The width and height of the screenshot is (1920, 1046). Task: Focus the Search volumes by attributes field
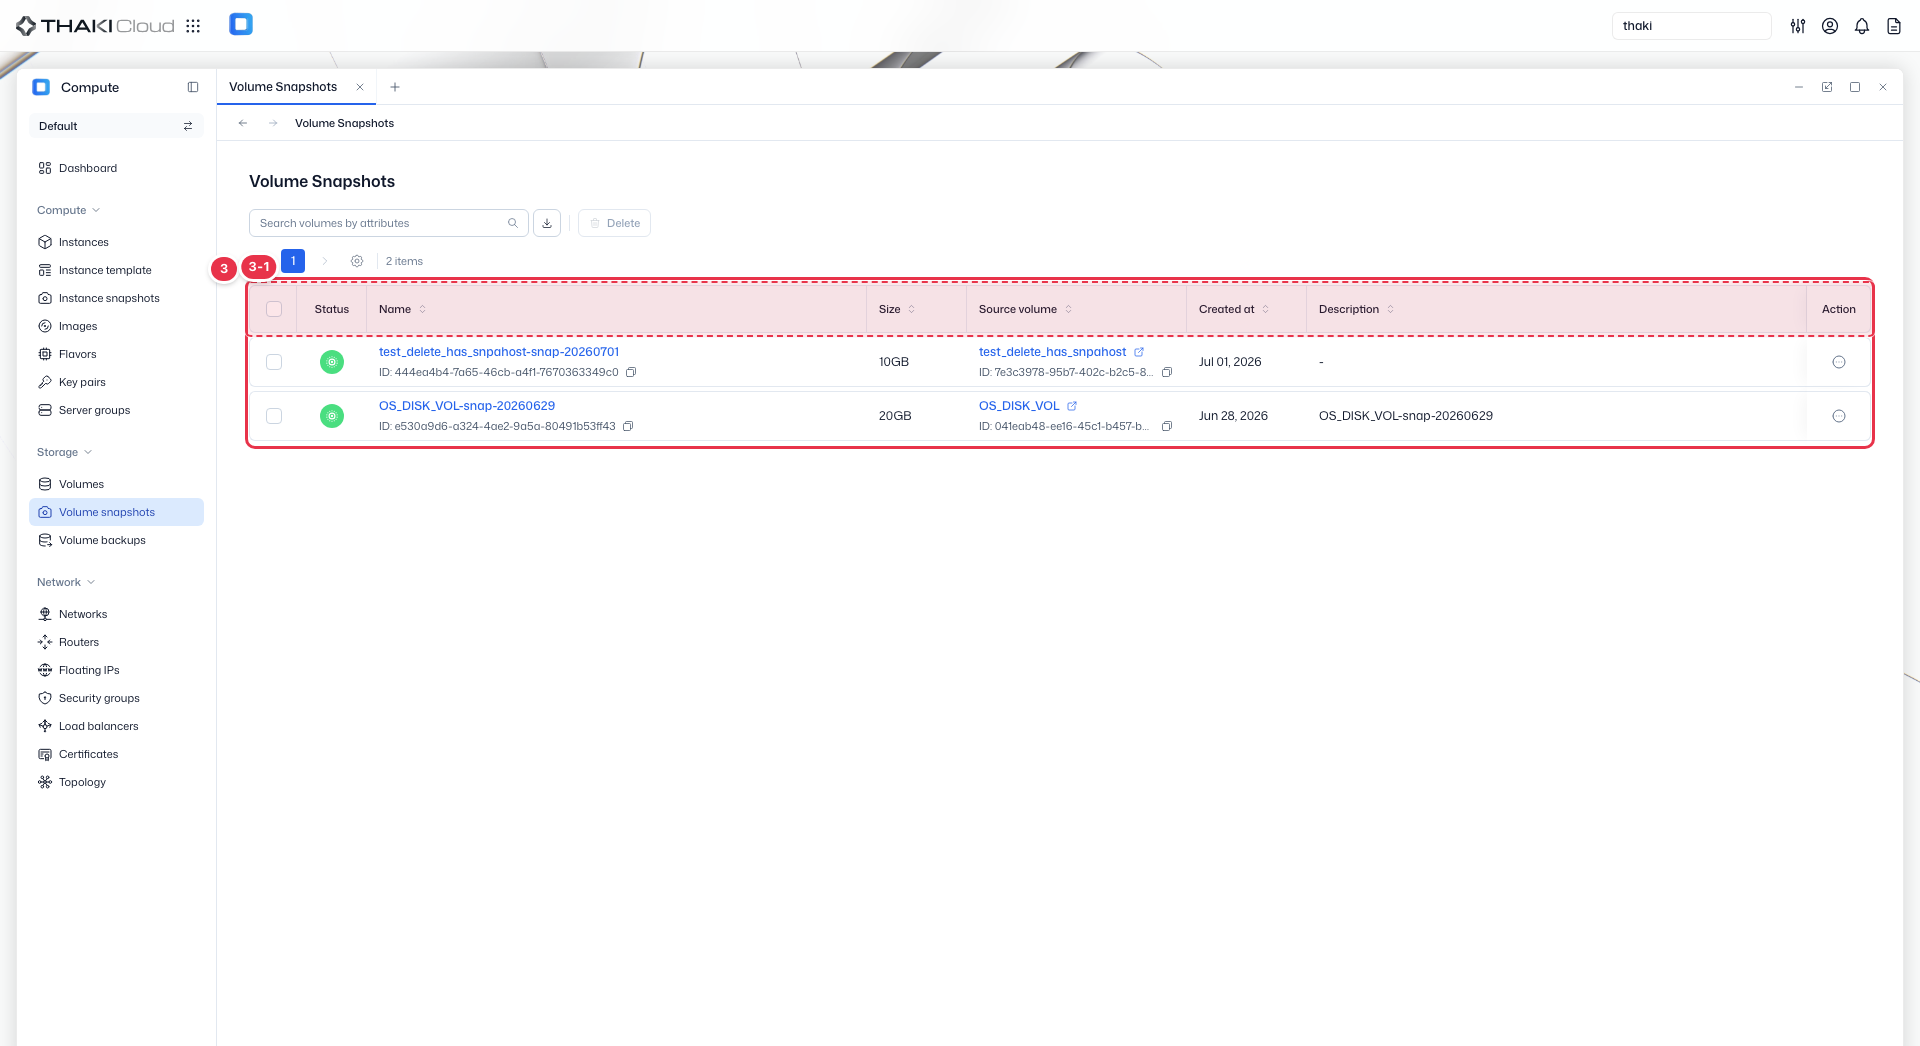[x=388, y=223]
